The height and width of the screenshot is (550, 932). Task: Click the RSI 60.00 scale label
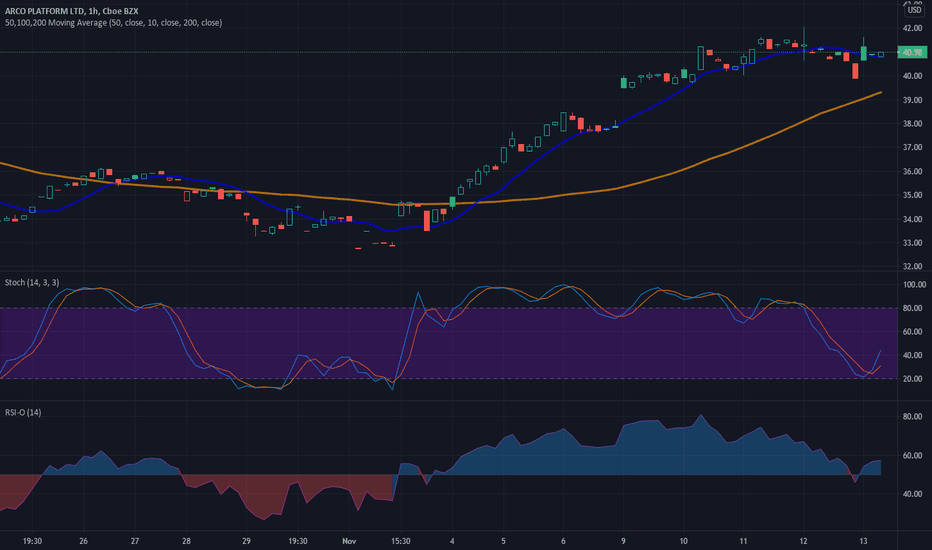[912, 455]
